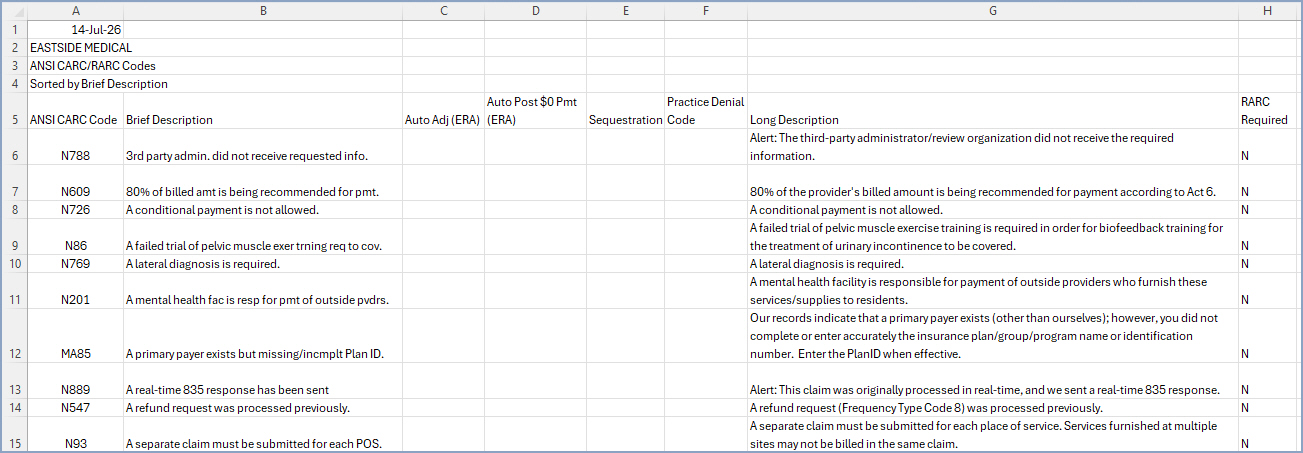Click the Practice Denial Code heading cell

[706, 111]
